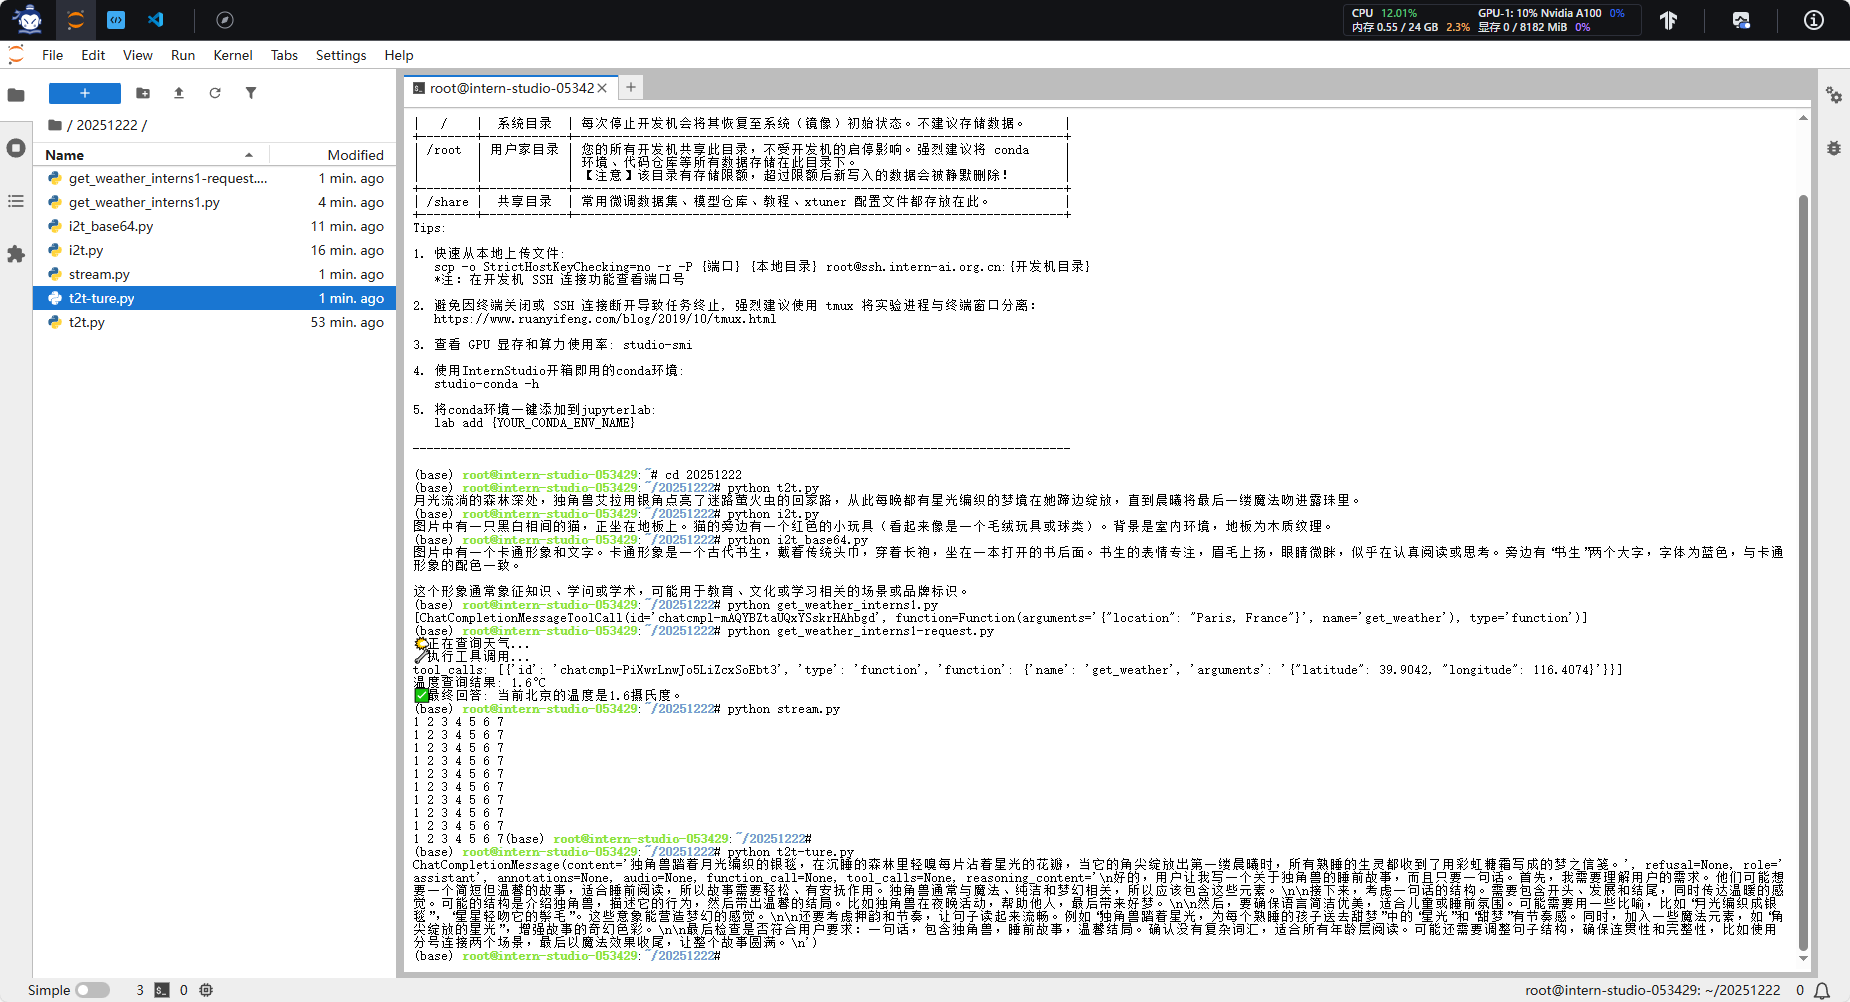This screenshot has height=1002, width=1850.
Task: Click the Upload Files icon
Action: coord(179,93)
